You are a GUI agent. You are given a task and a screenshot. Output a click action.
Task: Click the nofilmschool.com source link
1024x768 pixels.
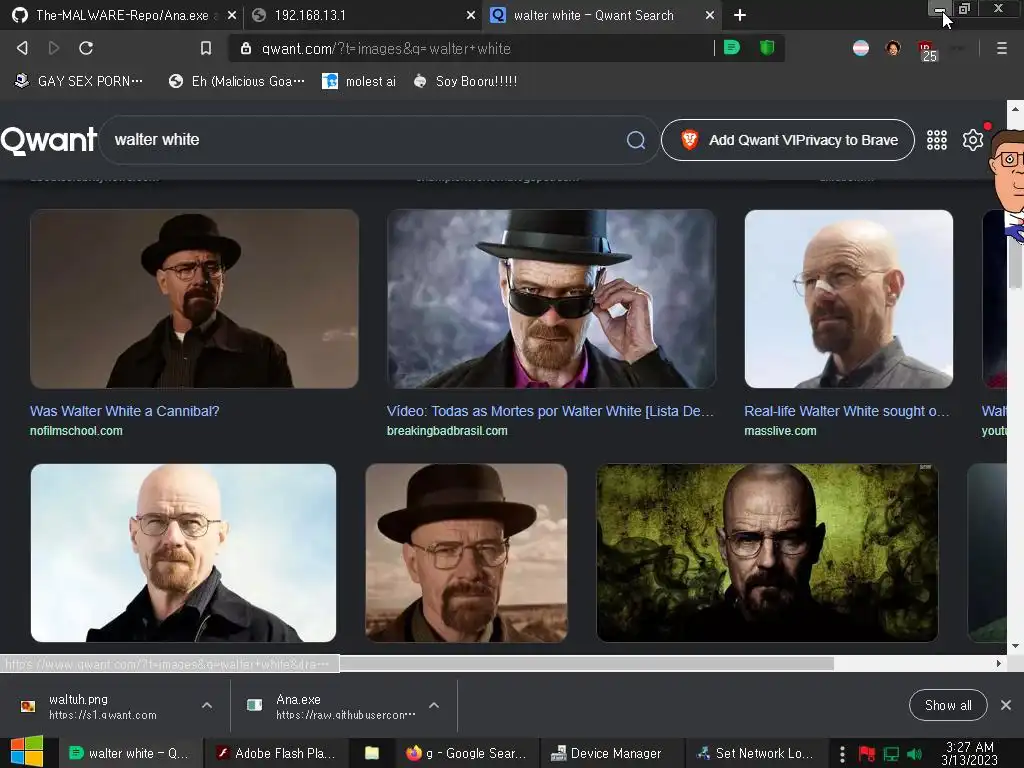tap(76, 430)
